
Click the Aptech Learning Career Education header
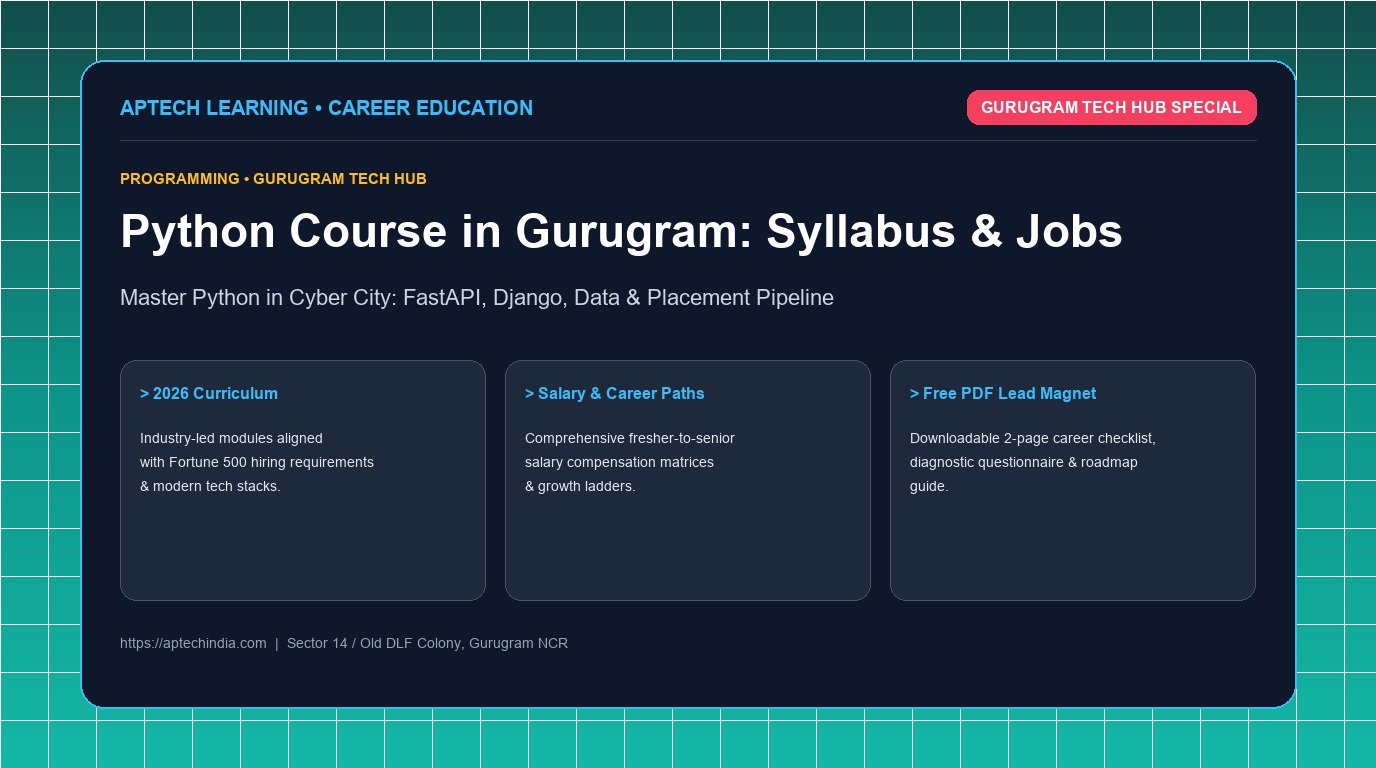tap(326, 108)
